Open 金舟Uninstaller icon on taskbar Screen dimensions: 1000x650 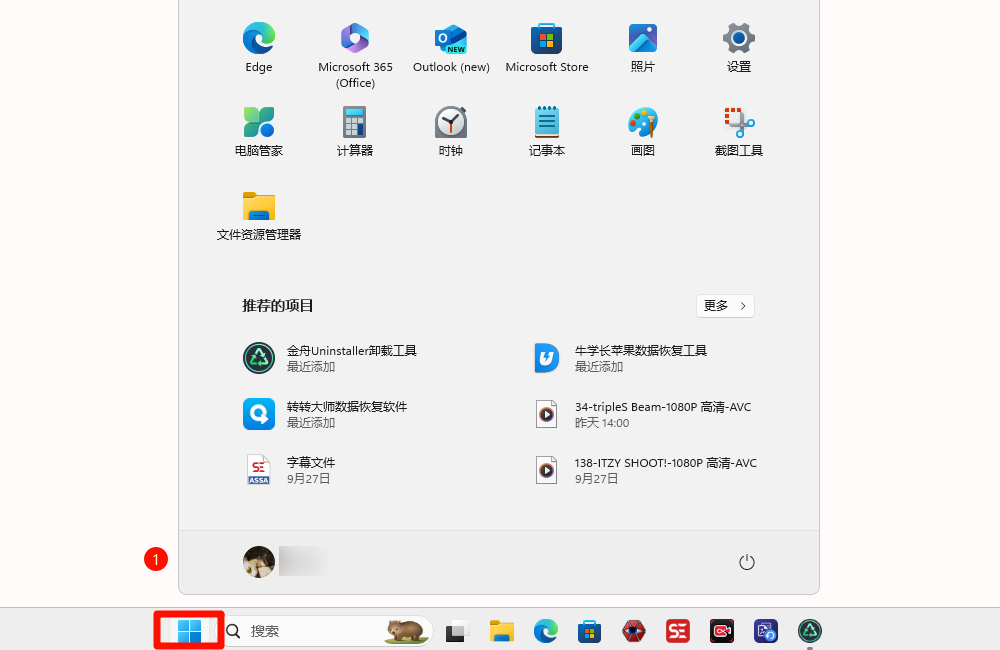pyautogui.click(x=810, y=631)
